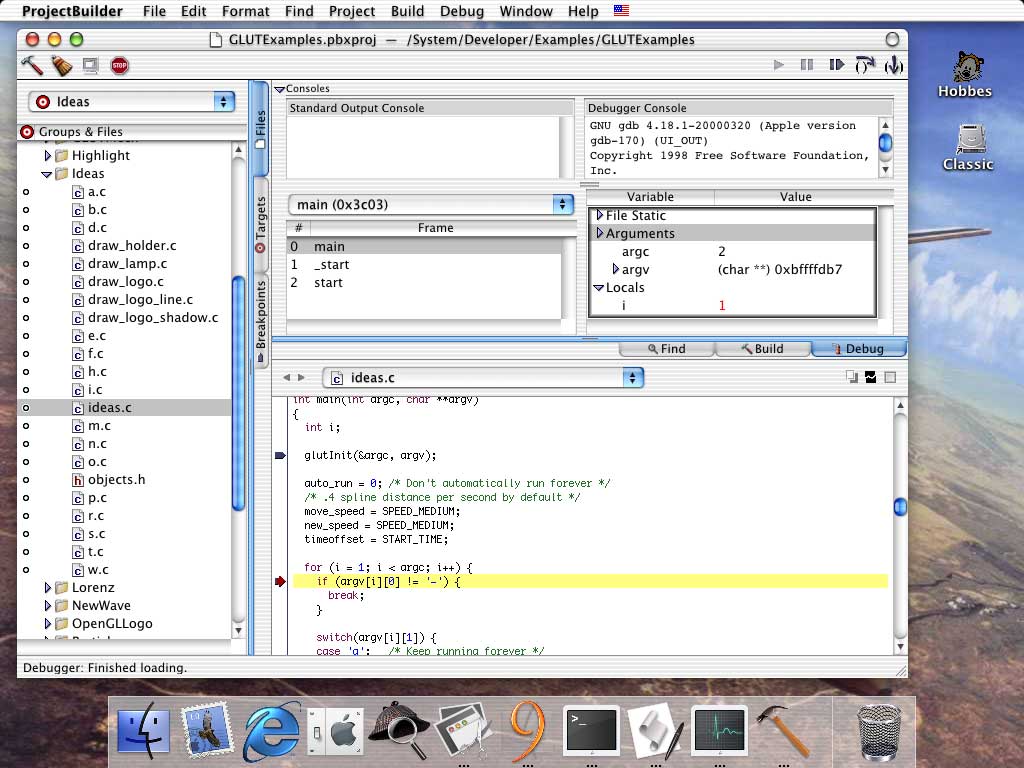Screen dimensions: 1024x768
Task: Open Terminal from the Dock
Action: 592,730
